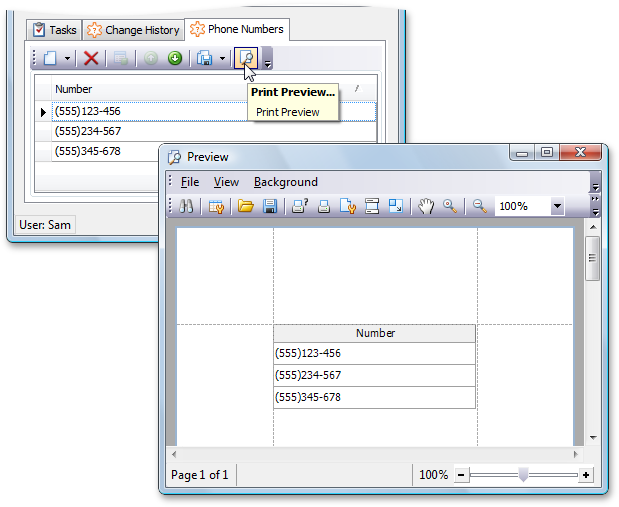Click the Customize icon in Preview toolbar
The width and height of the screenshot is (619, 507).
pos(216,206)
